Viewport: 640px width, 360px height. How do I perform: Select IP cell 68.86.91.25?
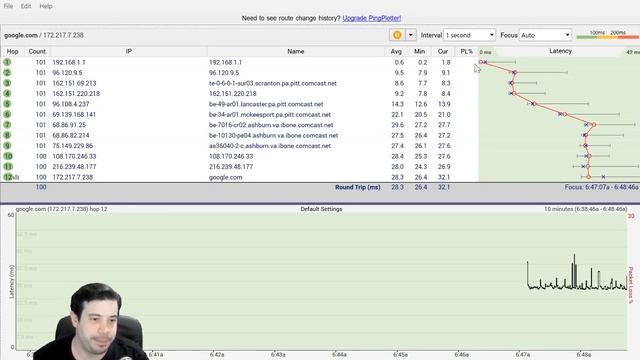[69, 125]
